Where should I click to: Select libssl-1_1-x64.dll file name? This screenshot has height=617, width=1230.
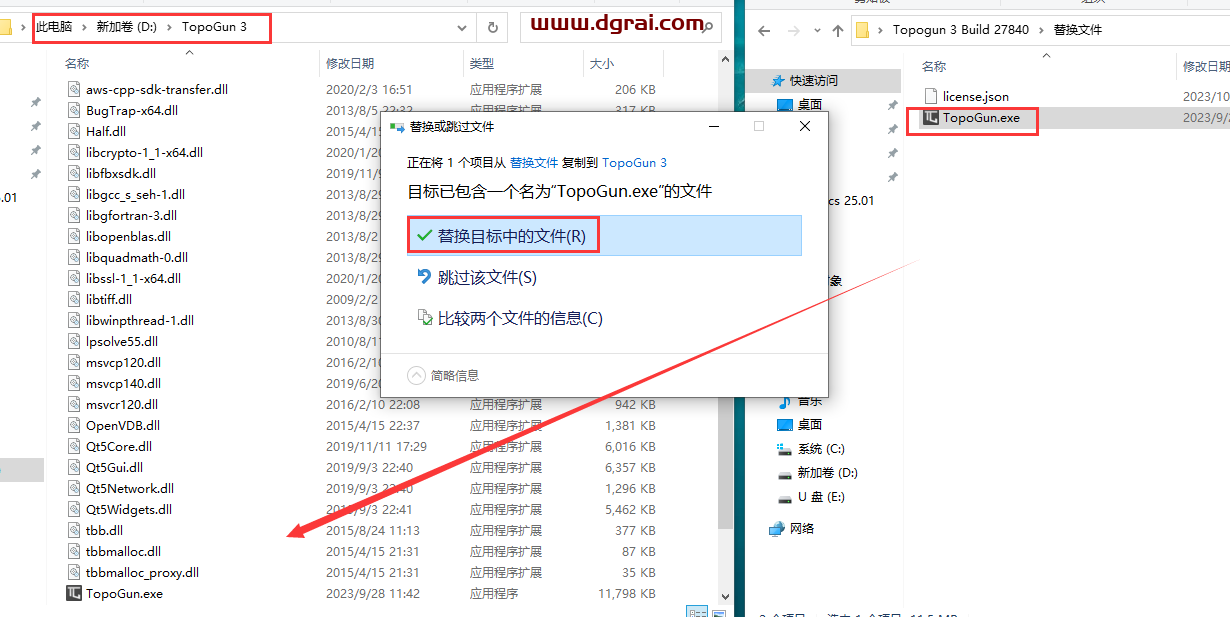click(133, 278)
